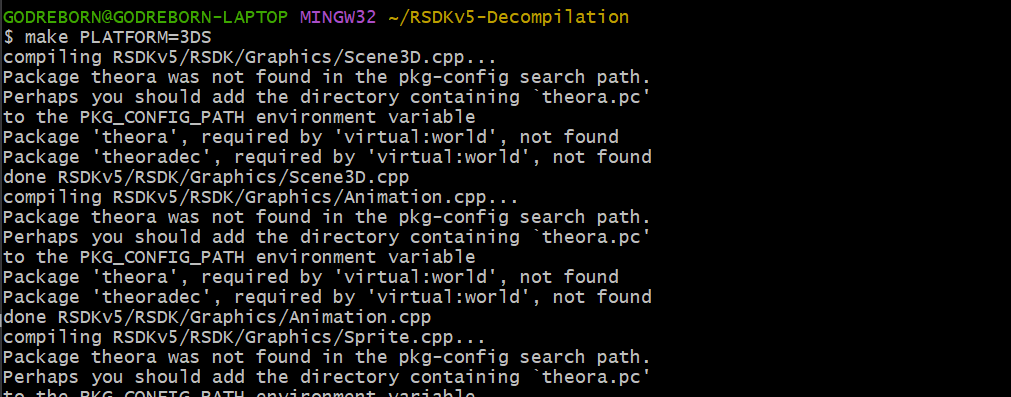
Task: Click the first Package 'theora' not found line
Action: tap(311, 137)
